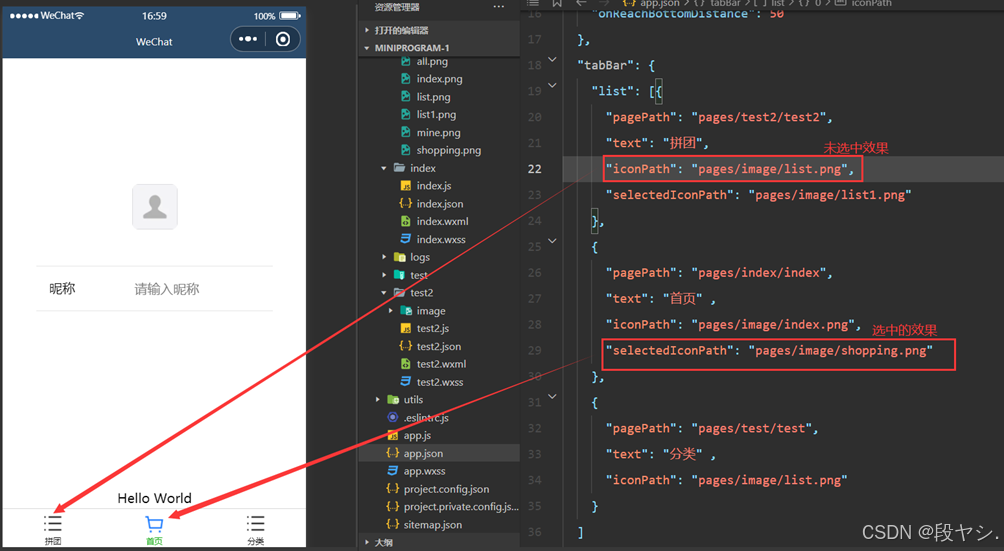The height and width of the screenshot is (551, 1004).
Task: Click the iconPath breadcrumb in the editor path
Action: click(x=871, y=3)
